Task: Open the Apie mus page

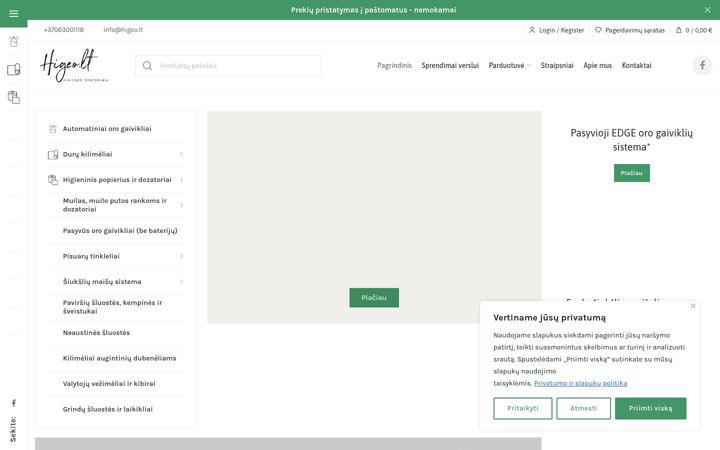Action: 597,65
